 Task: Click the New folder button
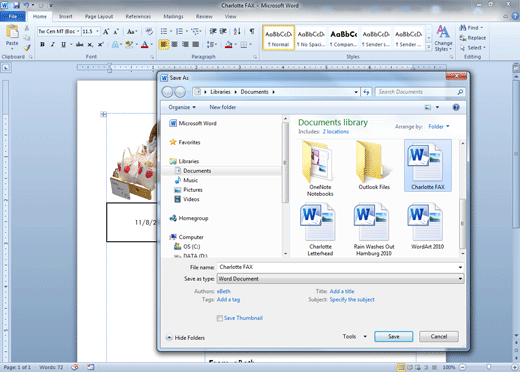223,107
